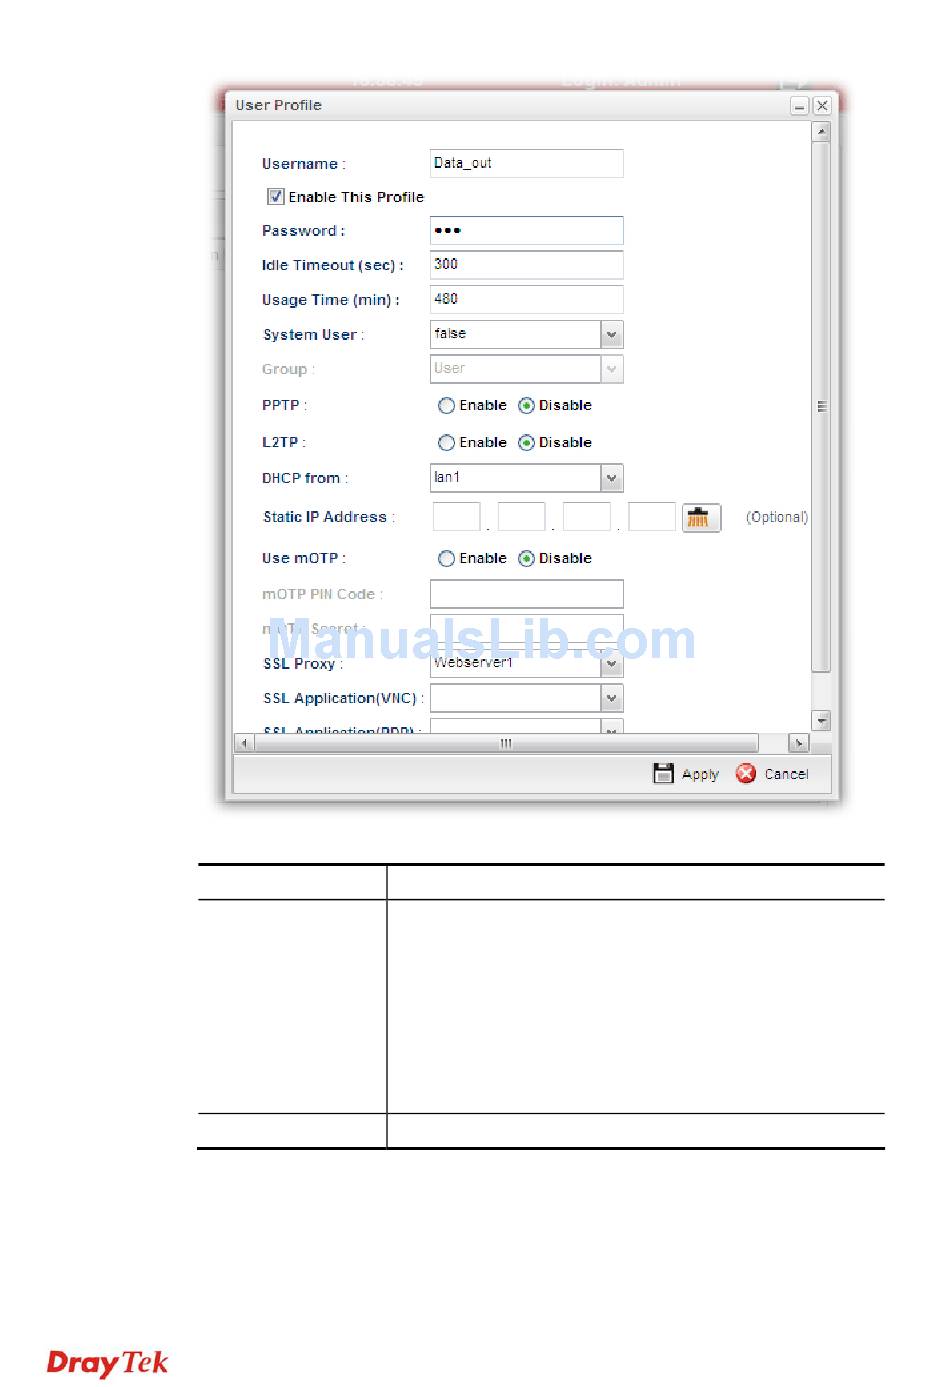Select Enable radio for L2TP
The image size is (950, 1387).
click(x=446, y=443)
